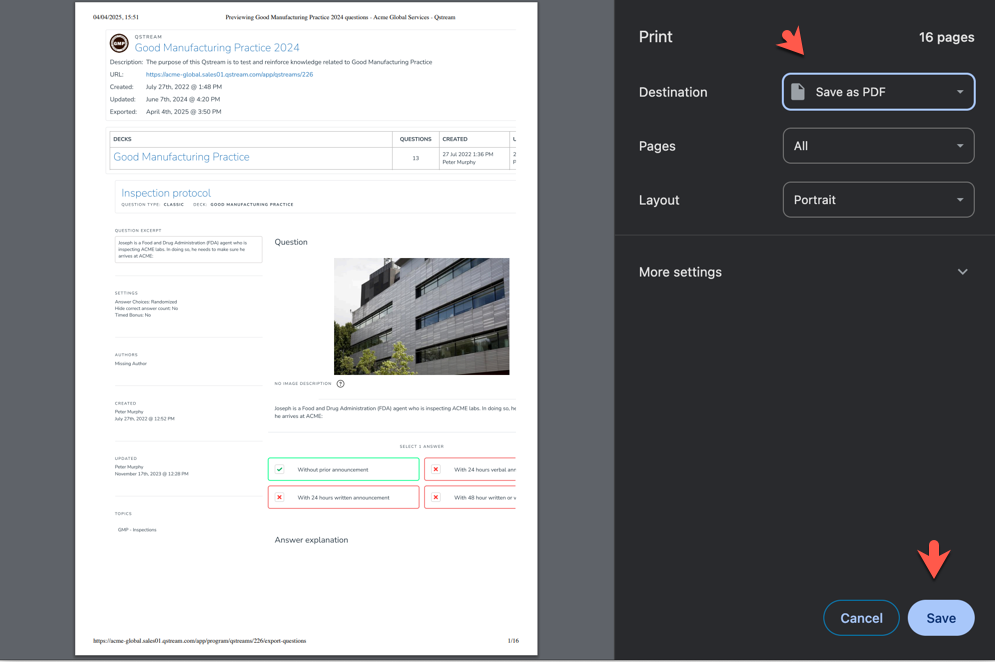
Task: Click the green checkmark on Without prior announcement
Action: tap(280, 470)
